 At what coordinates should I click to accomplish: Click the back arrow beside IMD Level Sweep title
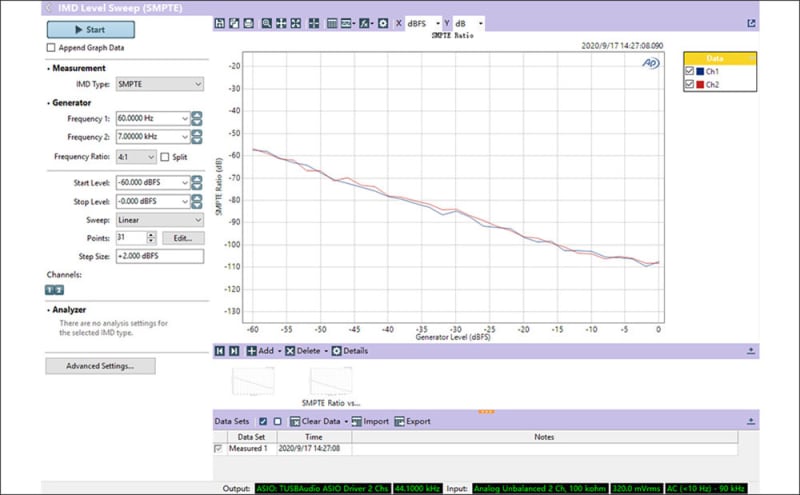[x=49, y=8]
